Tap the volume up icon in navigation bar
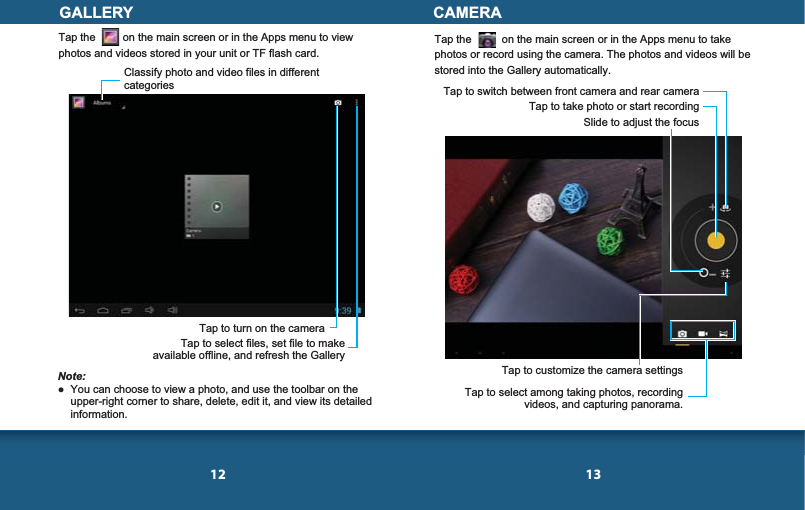 pyautogui.click(x=172, y=310)
